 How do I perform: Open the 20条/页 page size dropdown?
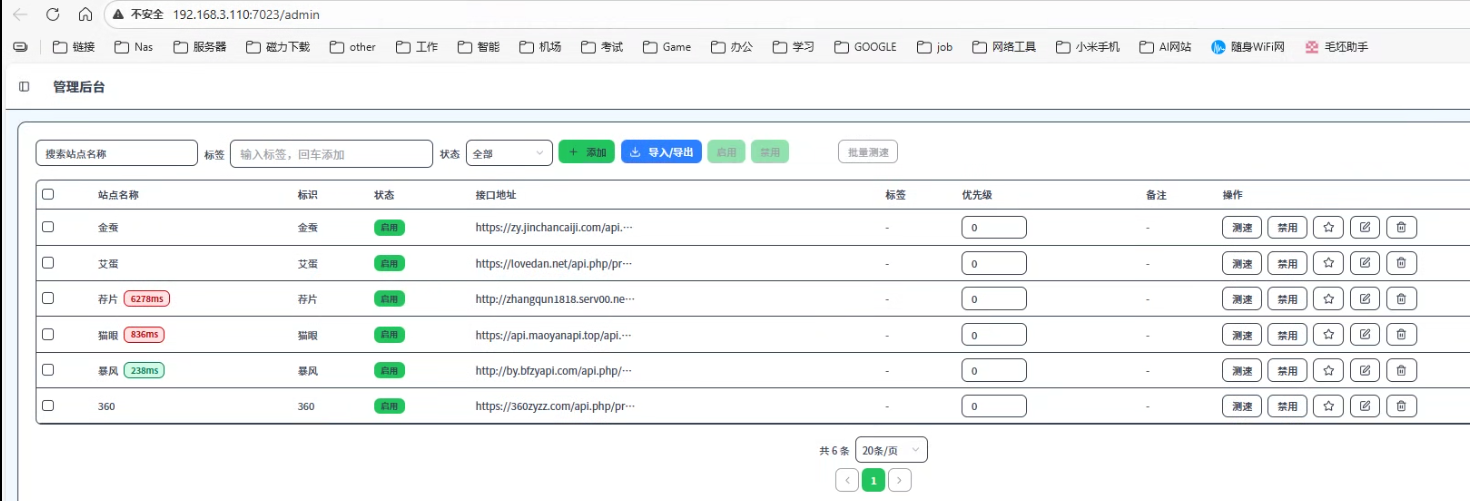tap(891, 450)
